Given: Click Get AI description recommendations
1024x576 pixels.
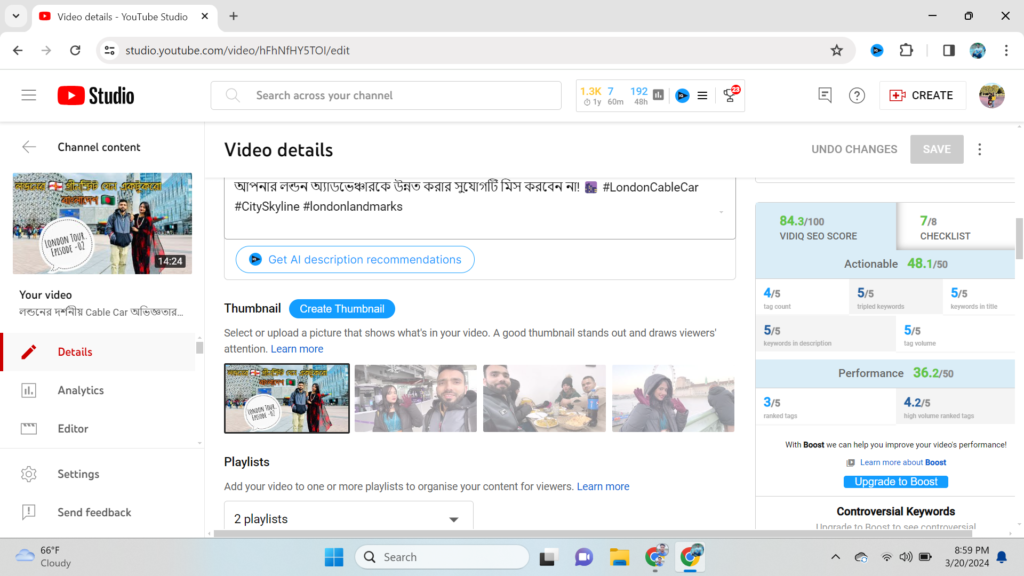Looking at the screenshot, I should coord(355,259).
